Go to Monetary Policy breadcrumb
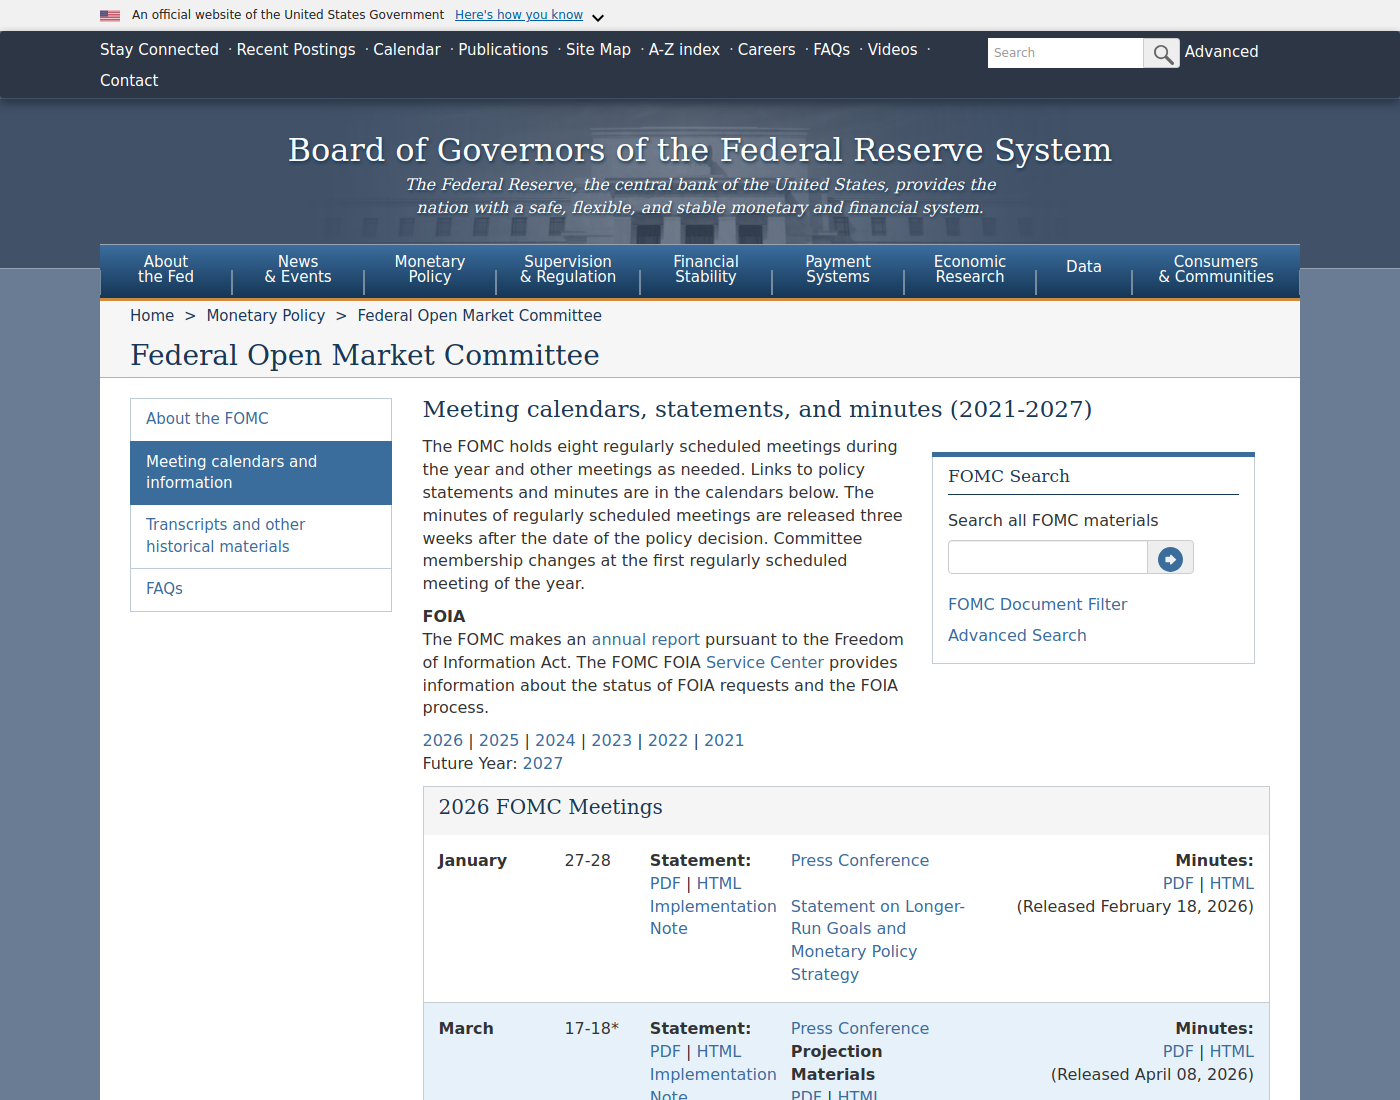The height and width of the screenshot is (1100, 1400). point(266,316)
